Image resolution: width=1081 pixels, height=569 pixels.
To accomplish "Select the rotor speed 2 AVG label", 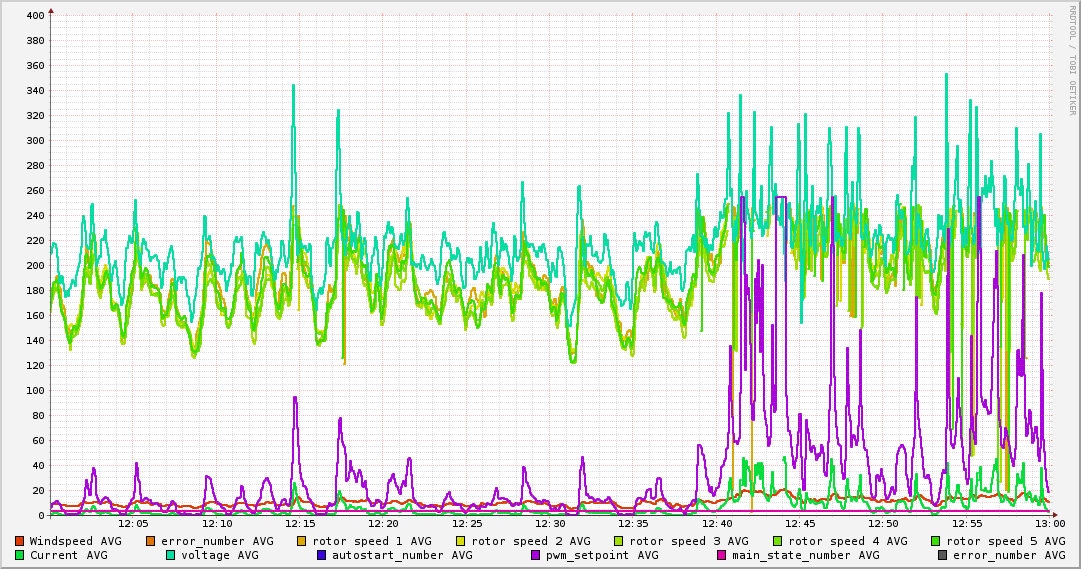I will [531, 541].
